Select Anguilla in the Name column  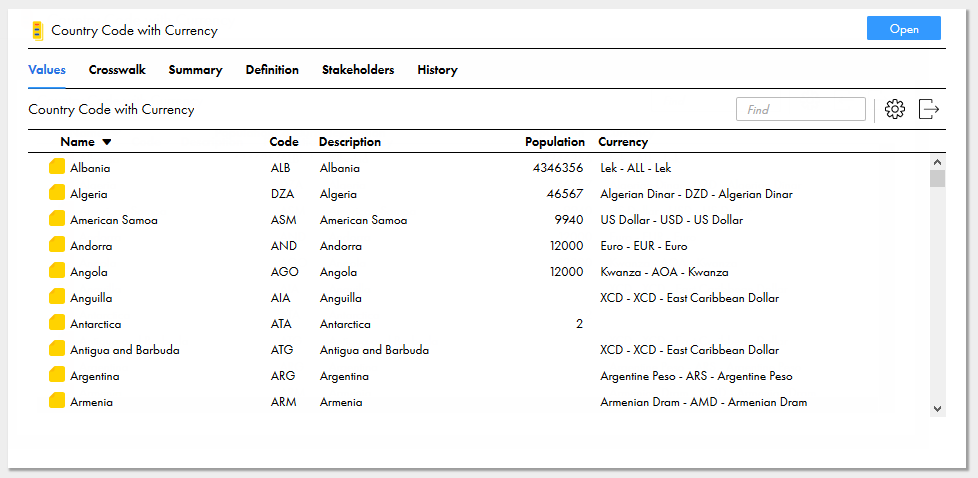[x=91, y=298]
